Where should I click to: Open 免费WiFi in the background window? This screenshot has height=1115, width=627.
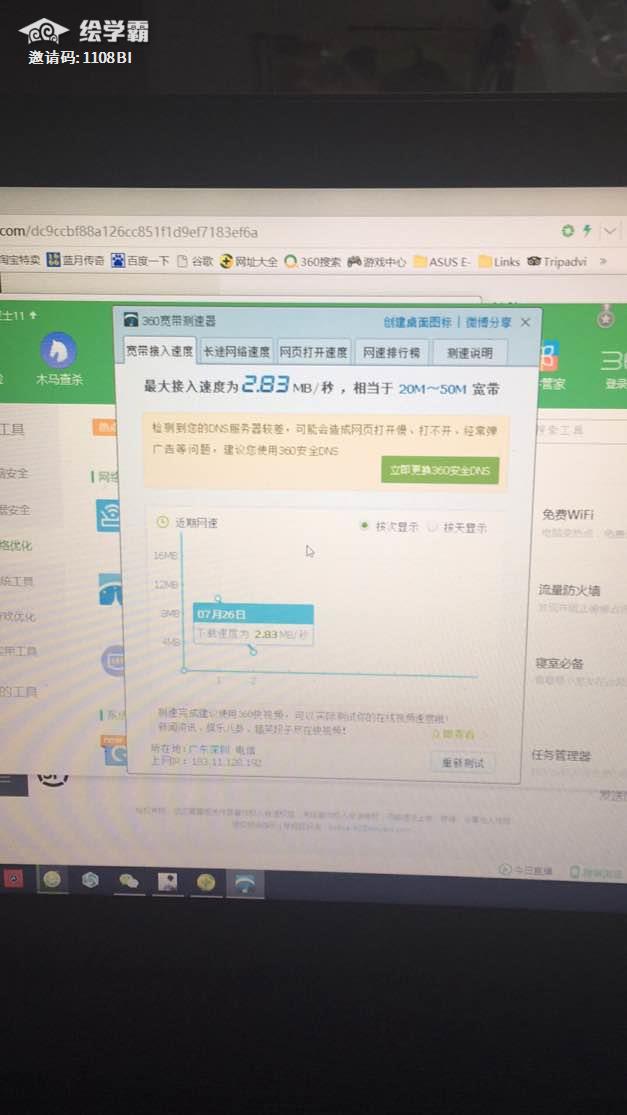click(x=567, y=514)
